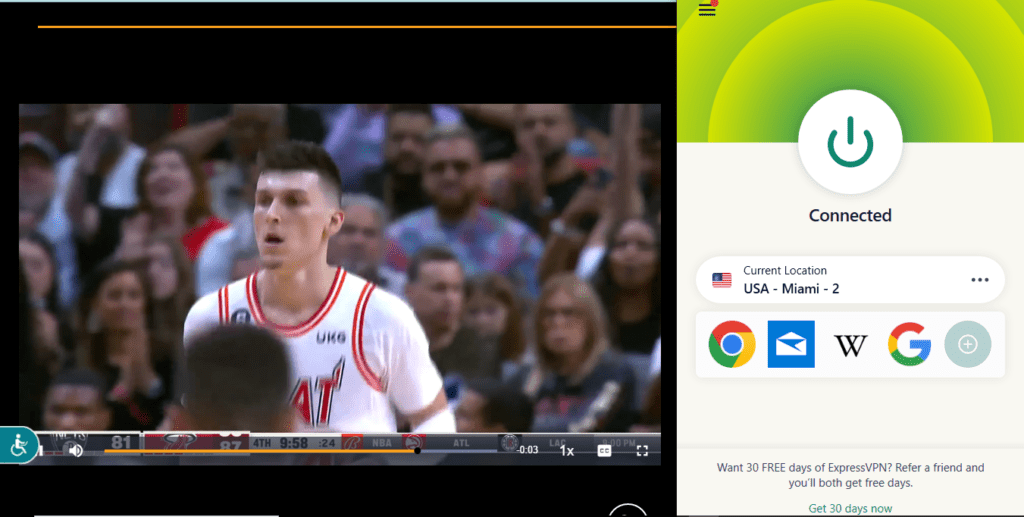Screen dimensions: 1024x517
Task: Launch the Google shortcut
Action: (909, 345)
